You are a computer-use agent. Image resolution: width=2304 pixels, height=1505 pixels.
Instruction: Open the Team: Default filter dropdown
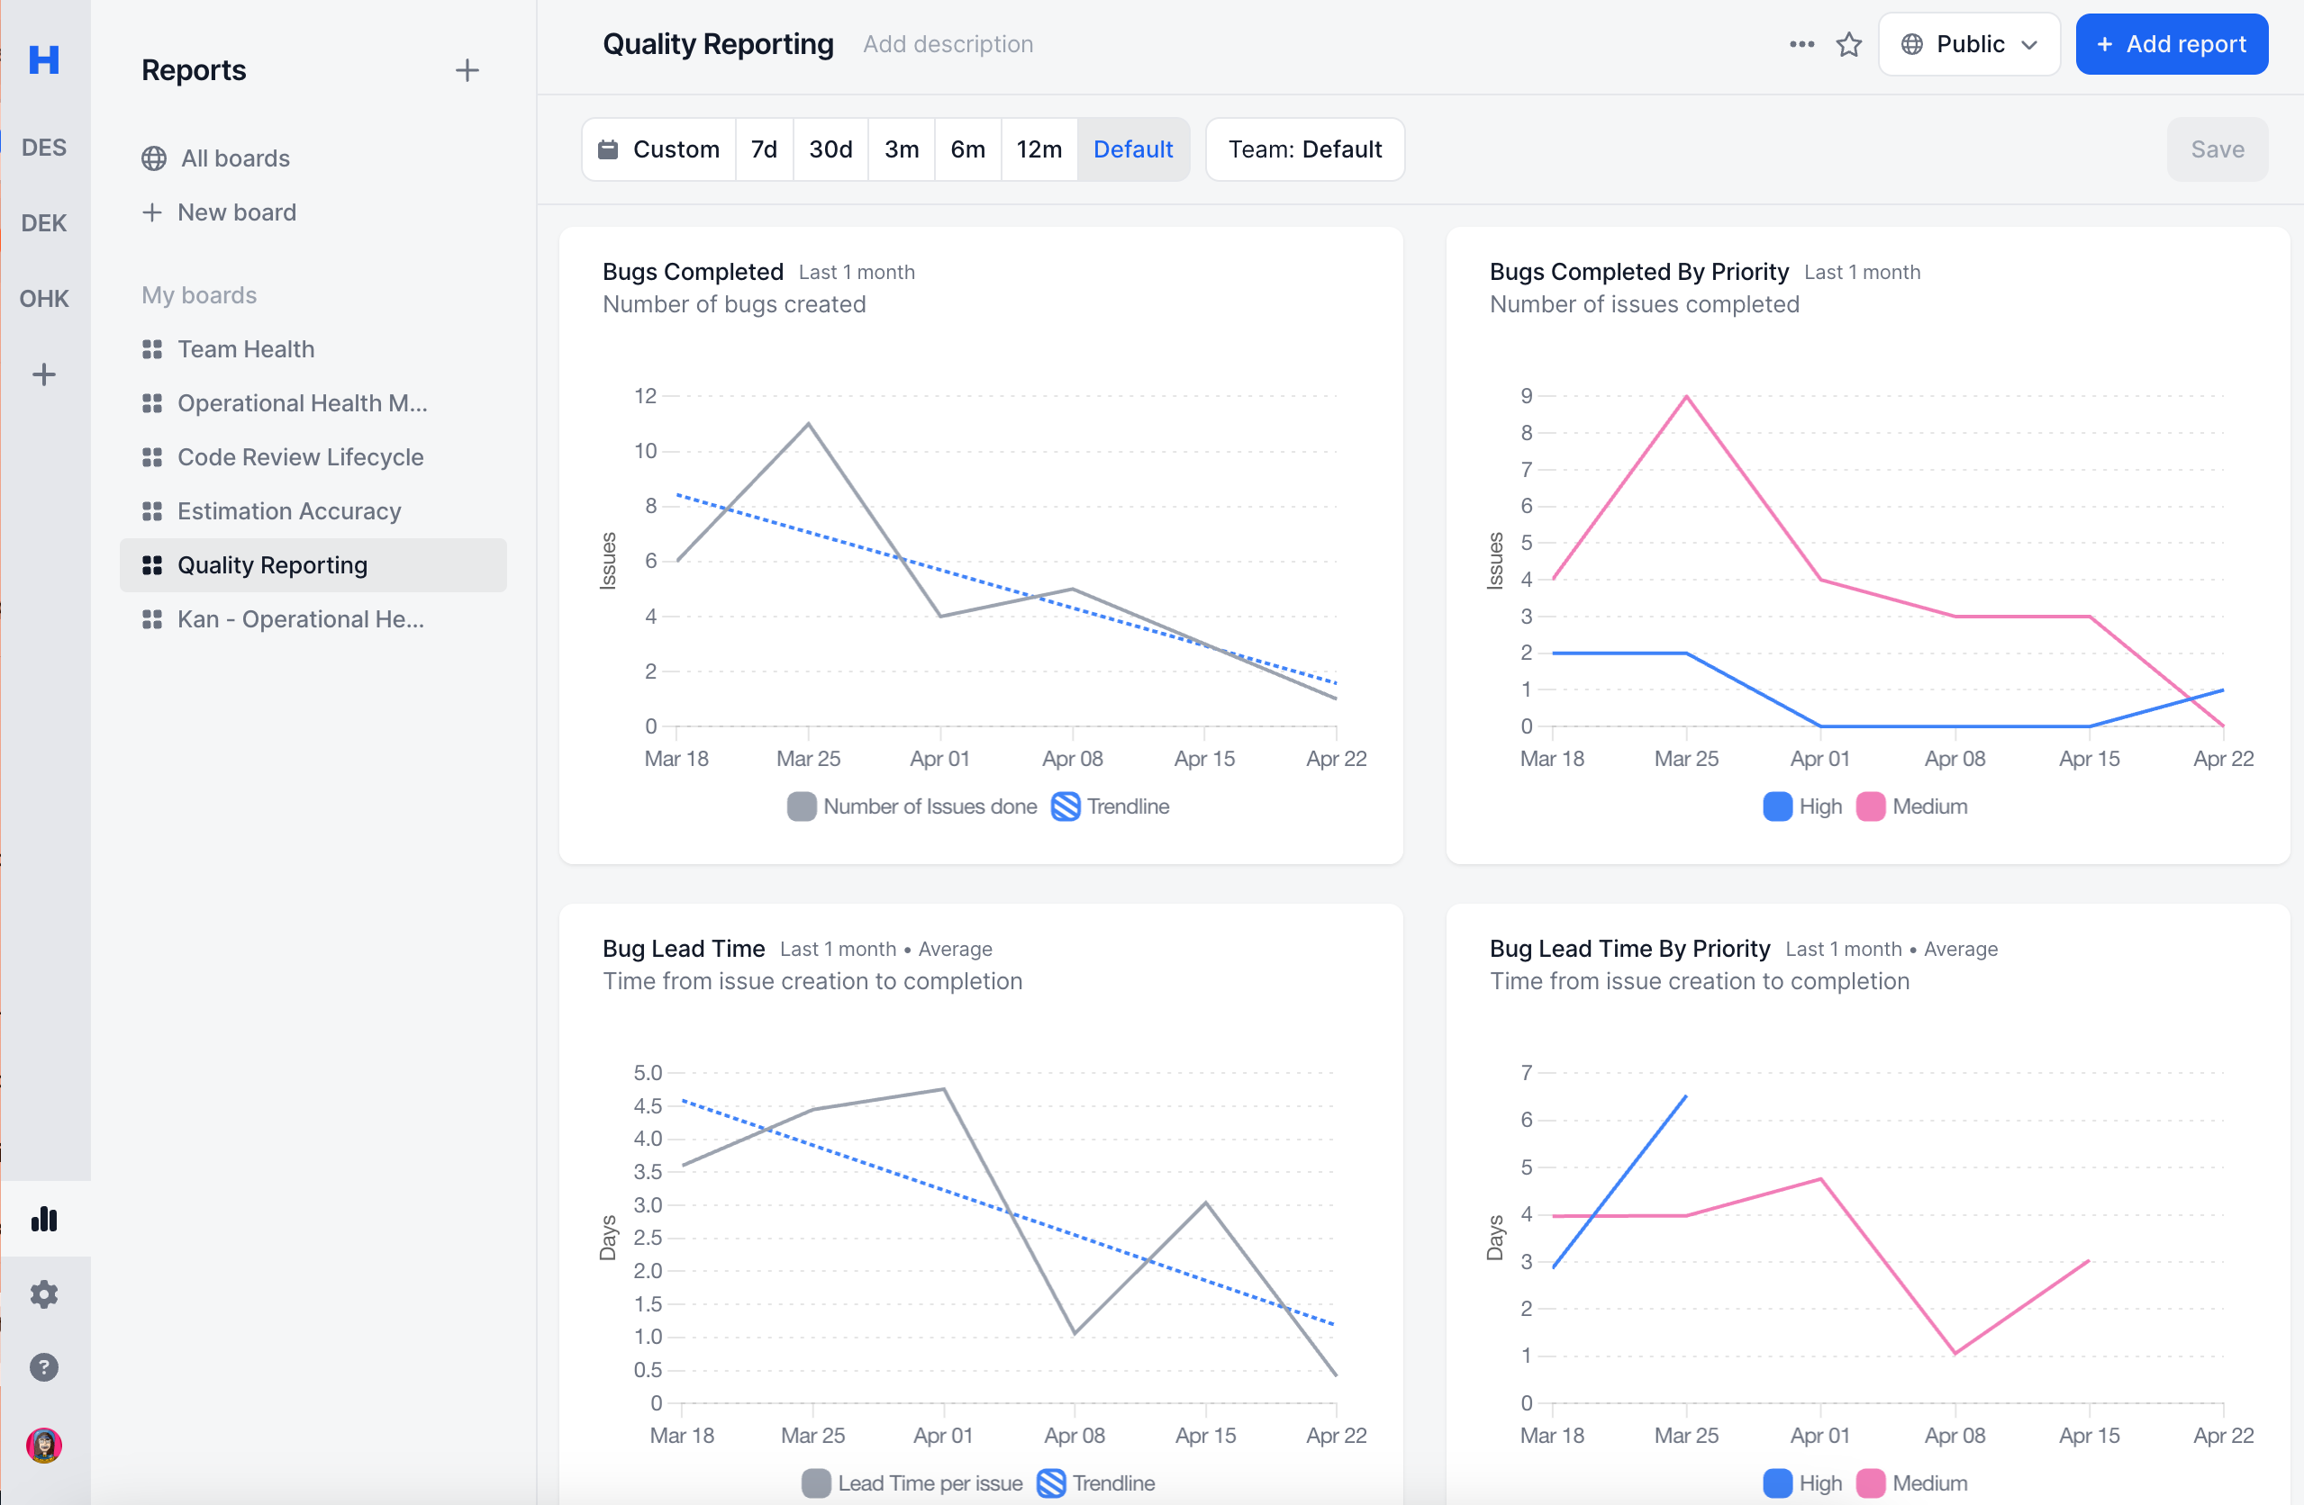click(x=1304, y=150)
